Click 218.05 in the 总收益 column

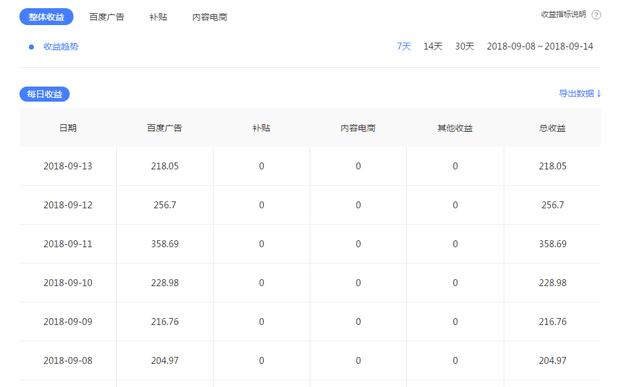[x=553, y=166]
